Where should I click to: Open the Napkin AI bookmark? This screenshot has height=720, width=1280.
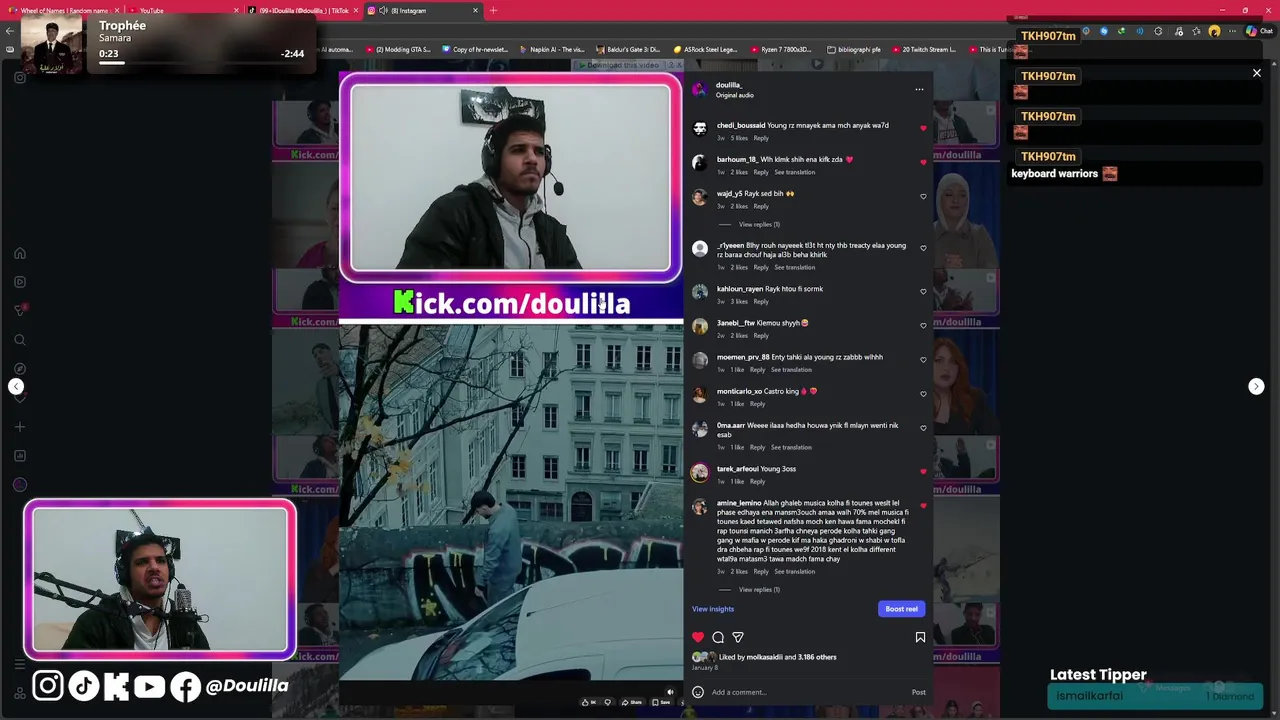point(552,49)
